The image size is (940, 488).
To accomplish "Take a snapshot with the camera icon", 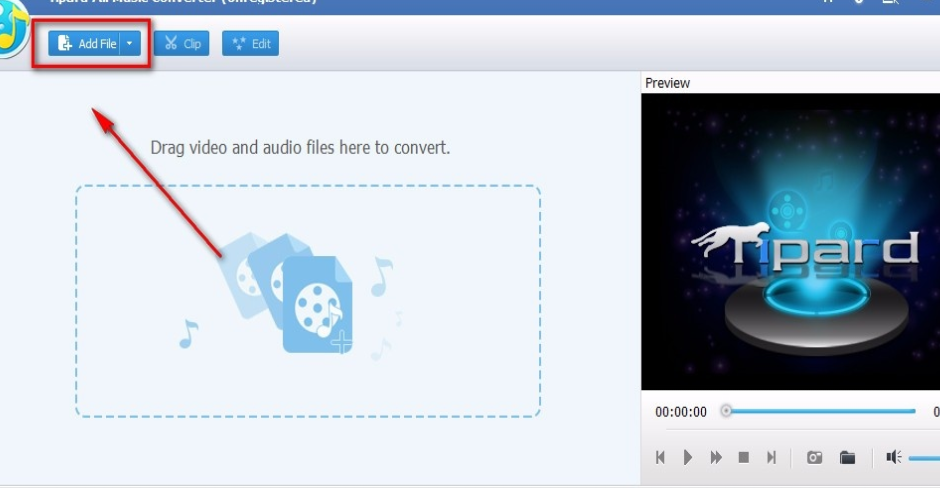I will (x=814, y=457).
